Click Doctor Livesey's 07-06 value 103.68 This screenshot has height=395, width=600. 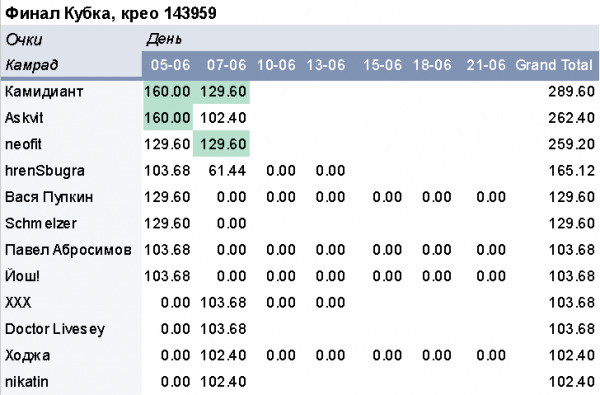[223, 329]
